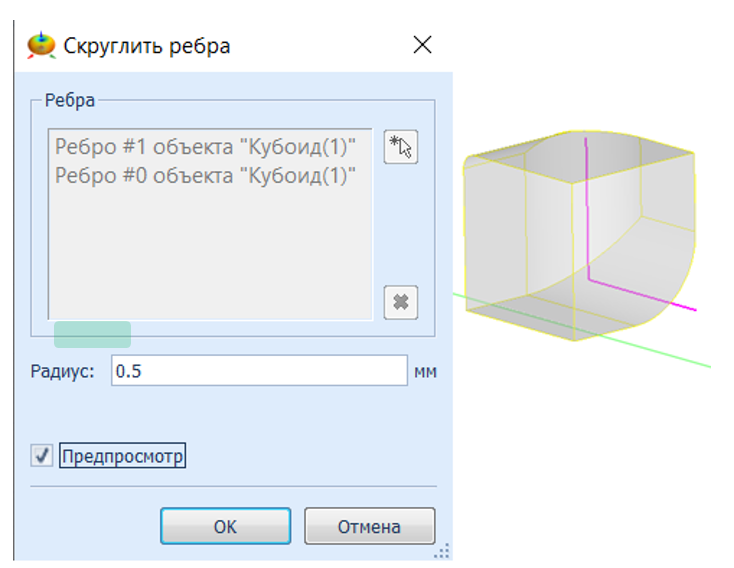Select Ребро #1 объекта Кубоид(1) in the list
The width and height of the screenshot is (734, 568).
[205, 146]
